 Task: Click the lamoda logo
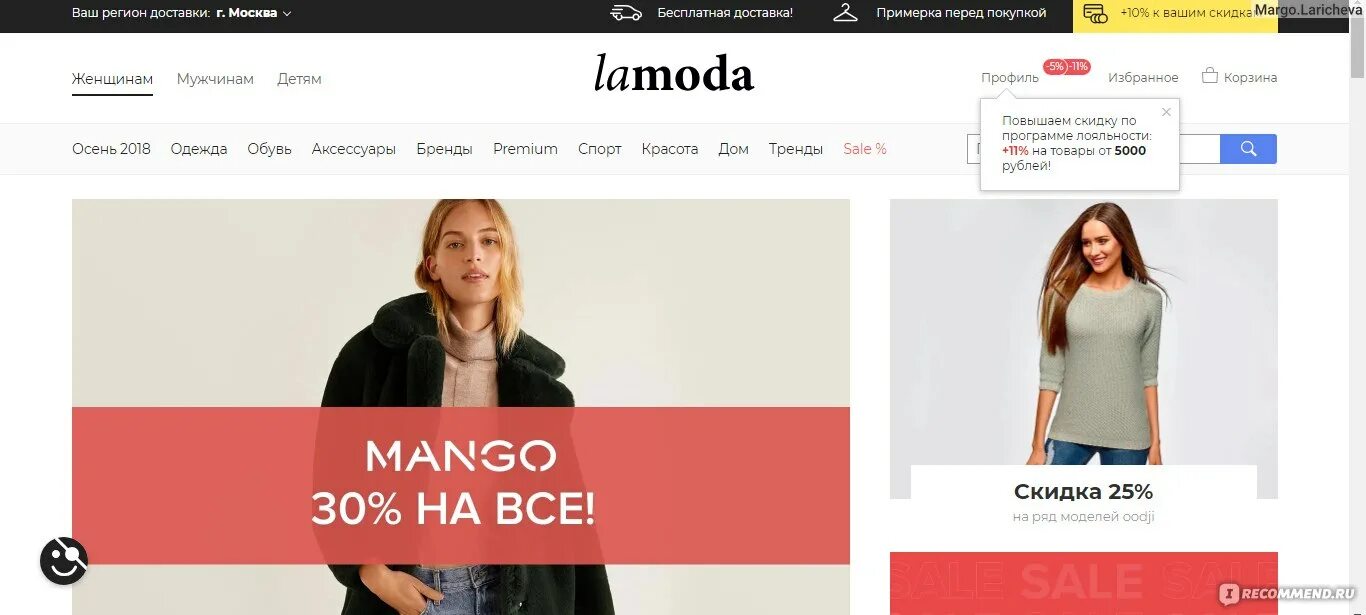point(674,74)
